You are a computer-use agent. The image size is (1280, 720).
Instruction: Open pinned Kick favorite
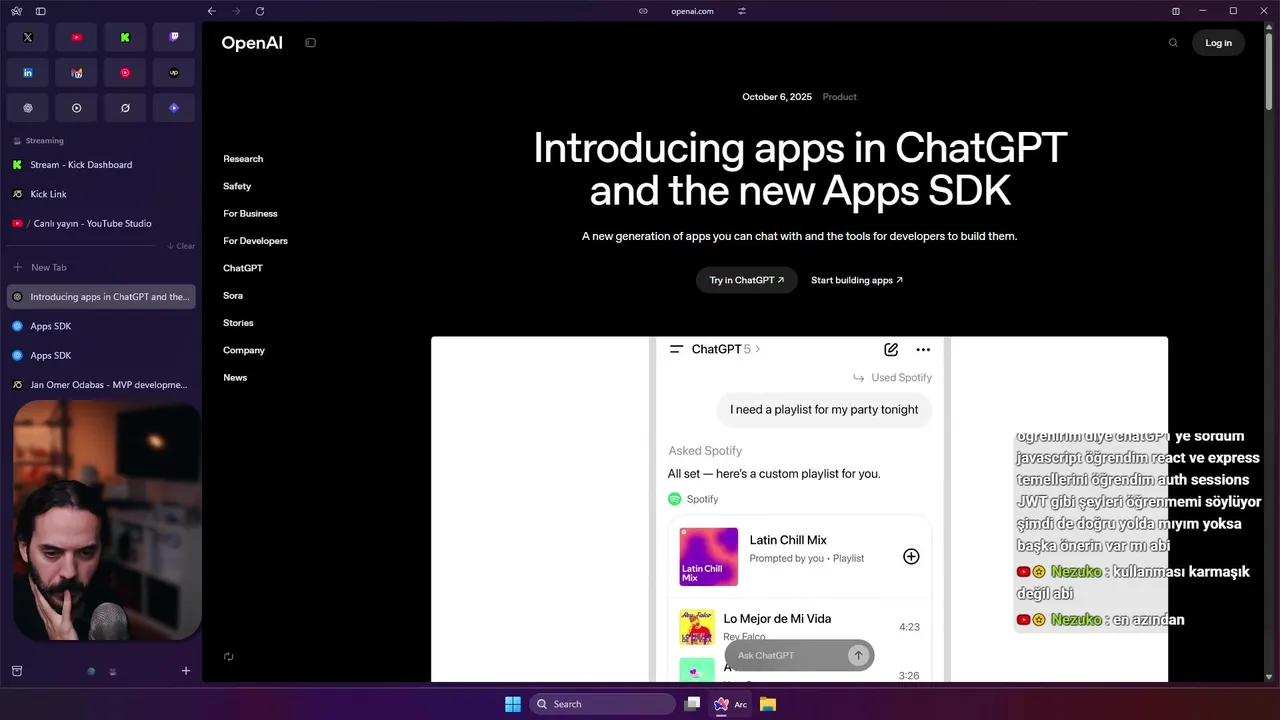[125, 37]
